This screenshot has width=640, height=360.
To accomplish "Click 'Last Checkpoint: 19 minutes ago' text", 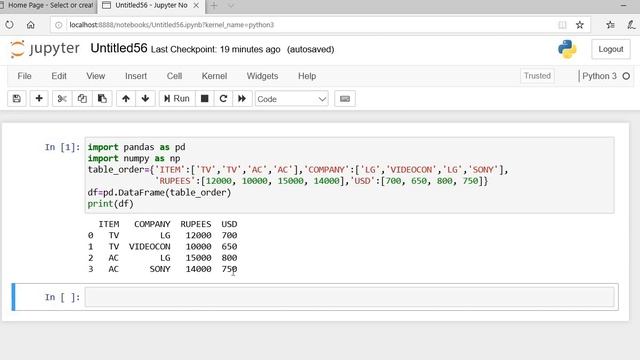I will point(216,49).
